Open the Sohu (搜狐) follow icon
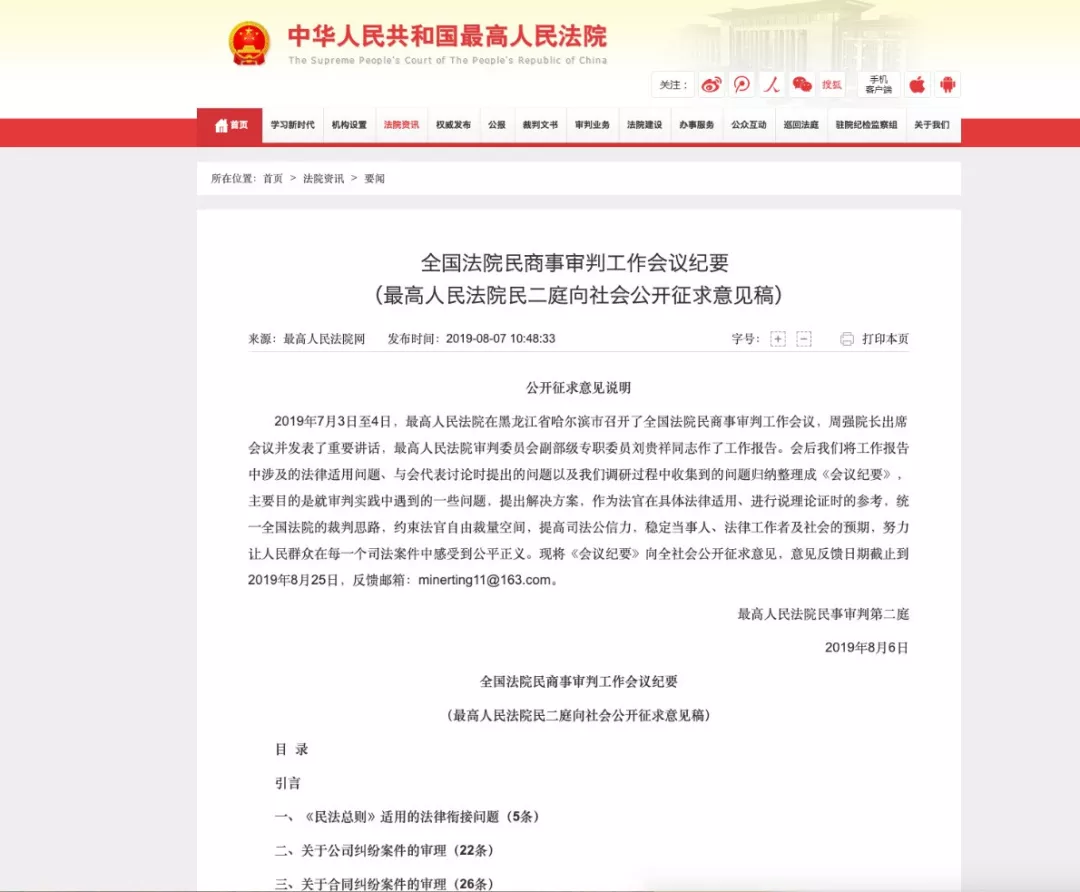Screen dimensions: 1080x892 click(832, 85)
